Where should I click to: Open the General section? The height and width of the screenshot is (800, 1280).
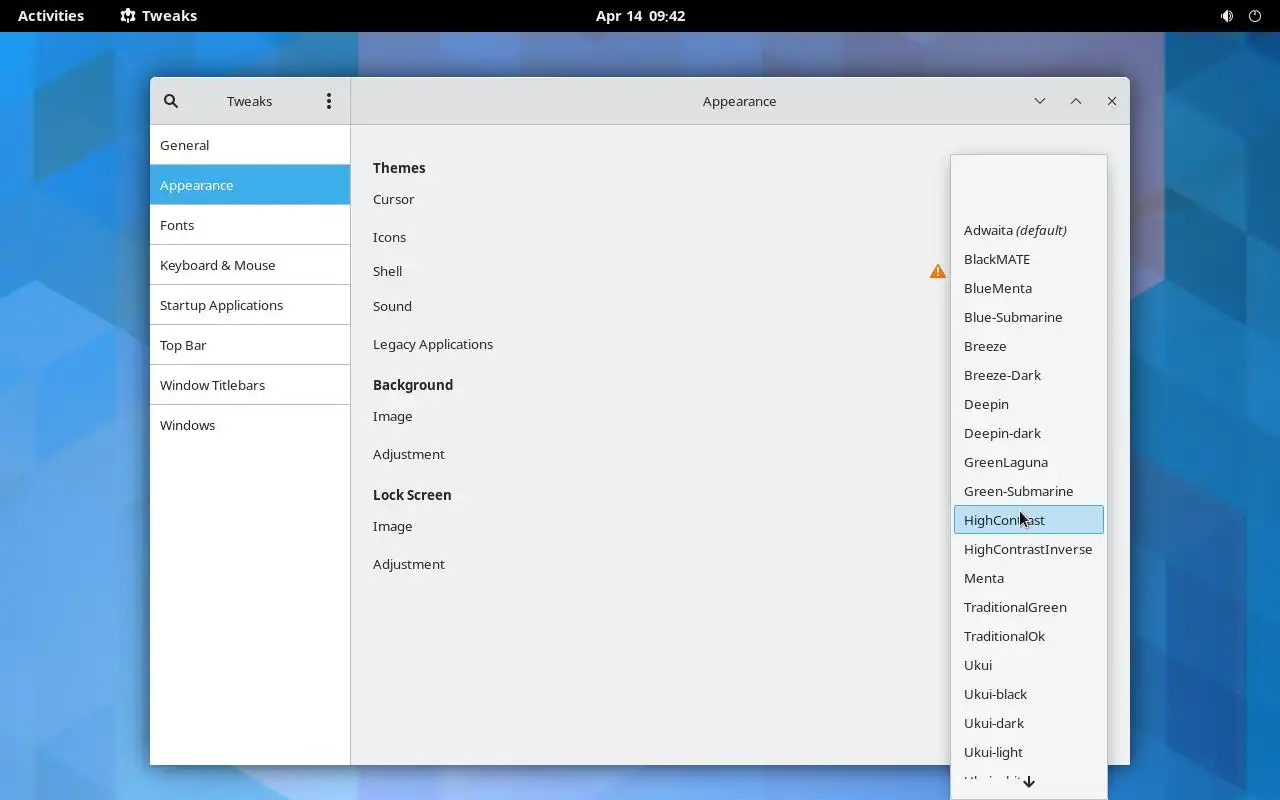250,145
